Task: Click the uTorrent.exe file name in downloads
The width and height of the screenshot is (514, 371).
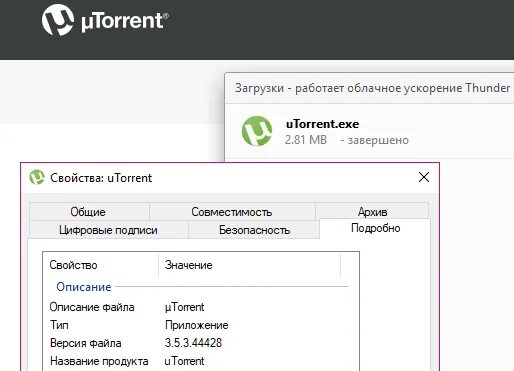Action: click(x=322, y=124)
